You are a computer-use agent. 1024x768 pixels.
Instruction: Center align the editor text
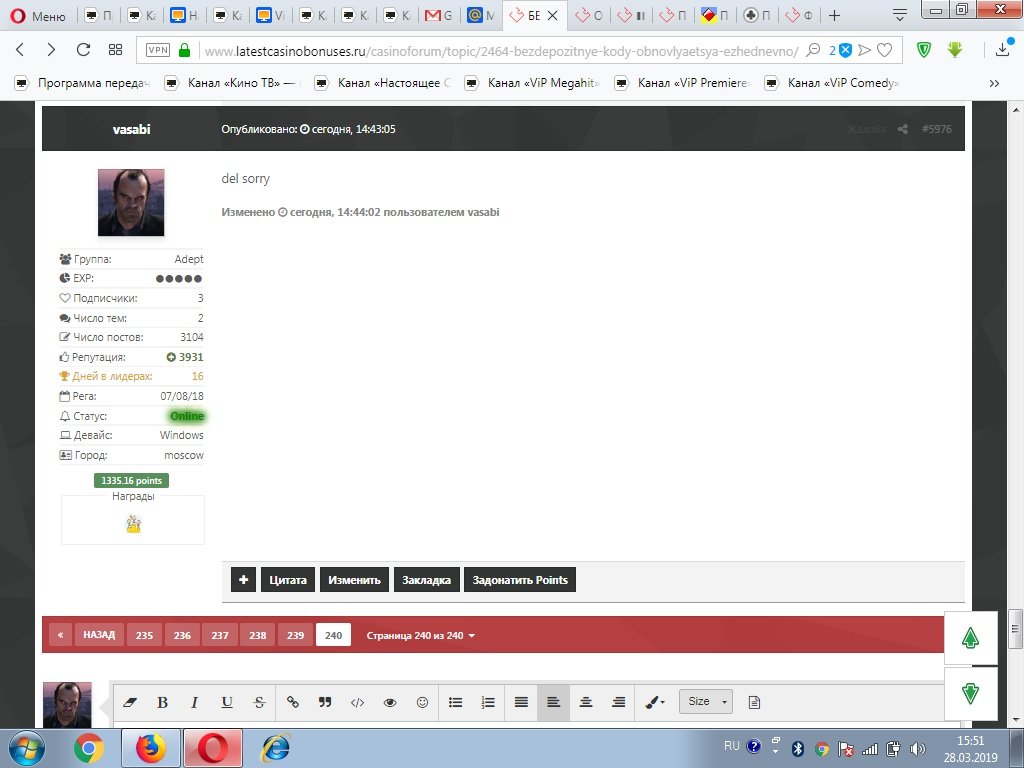click(586, 702)
